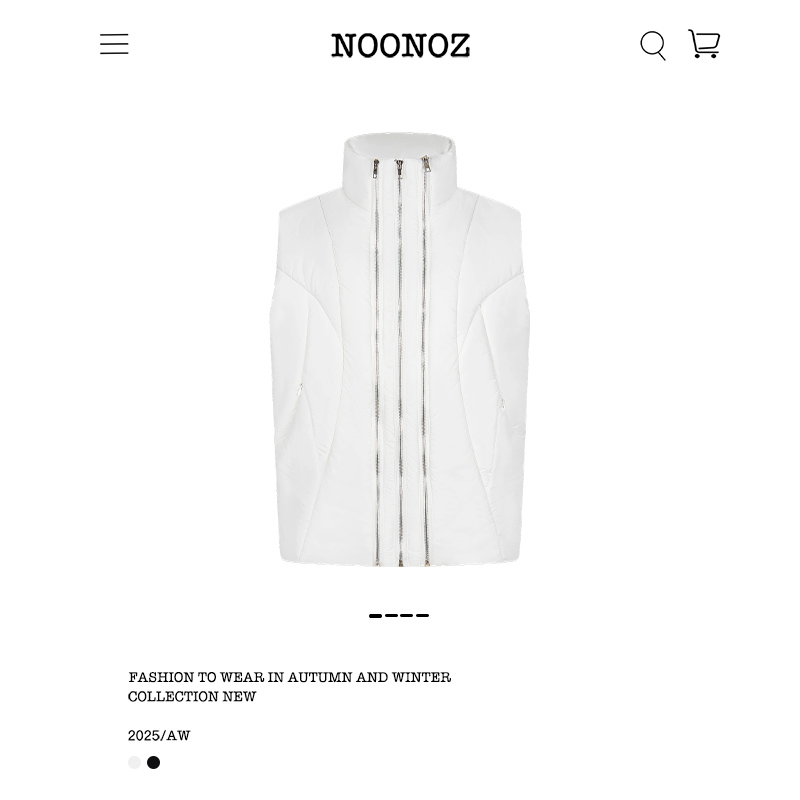This screenshot has height=800, width=800.
Task: Jump to the second carousel slide indicator
Action: (x=391, y=616)
